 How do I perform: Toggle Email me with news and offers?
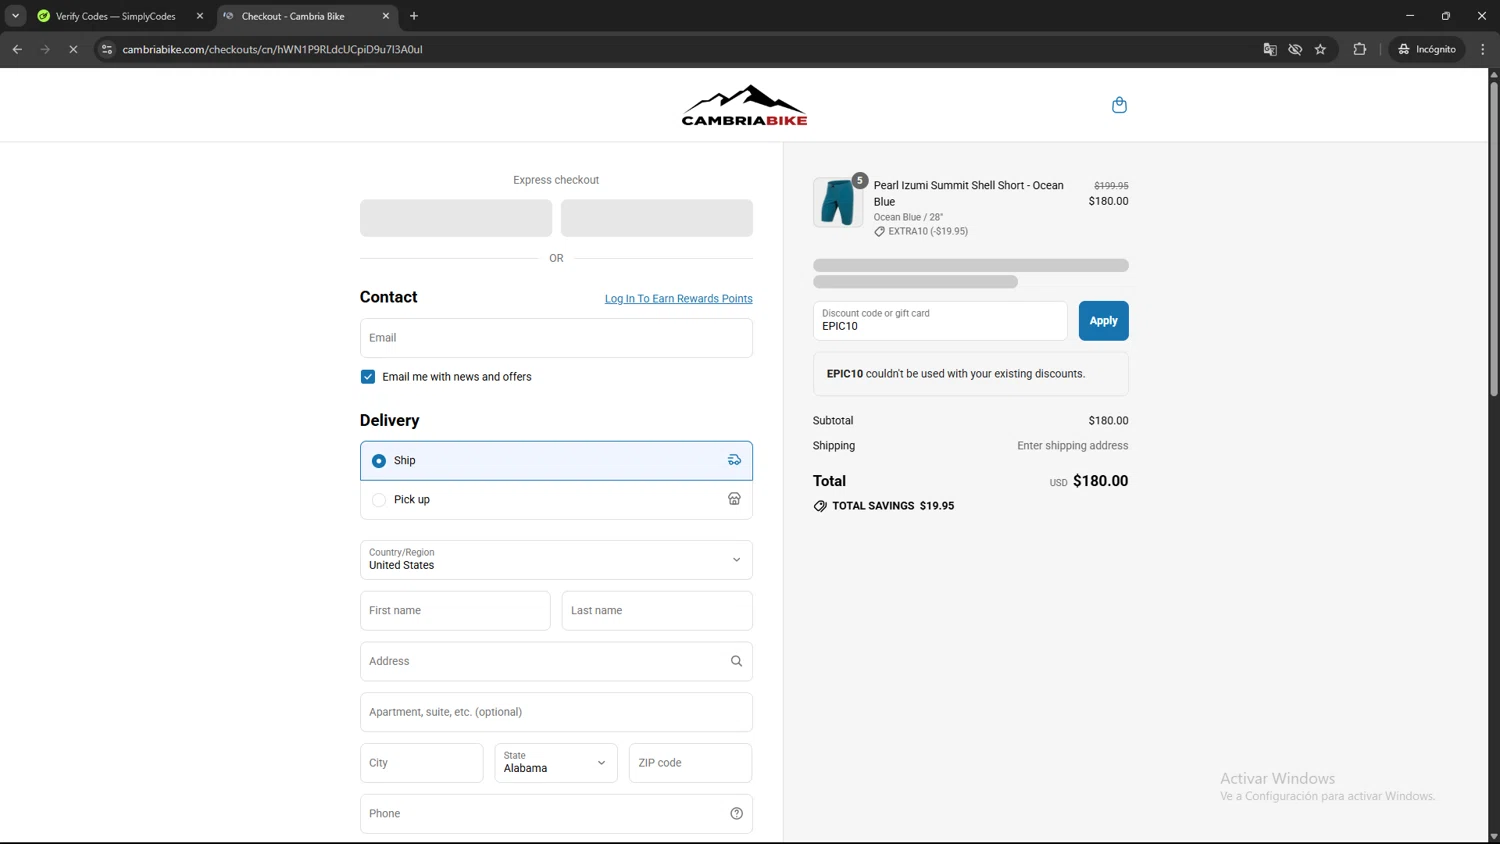[x=368, y=377]
